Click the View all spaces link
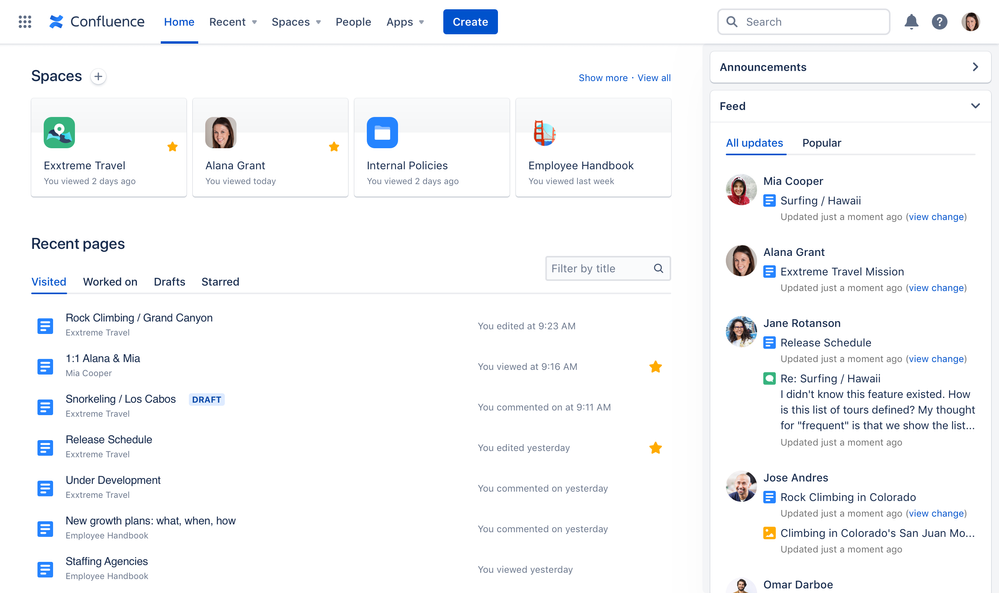This screenshot has height=593, width=999. [654, 78]
